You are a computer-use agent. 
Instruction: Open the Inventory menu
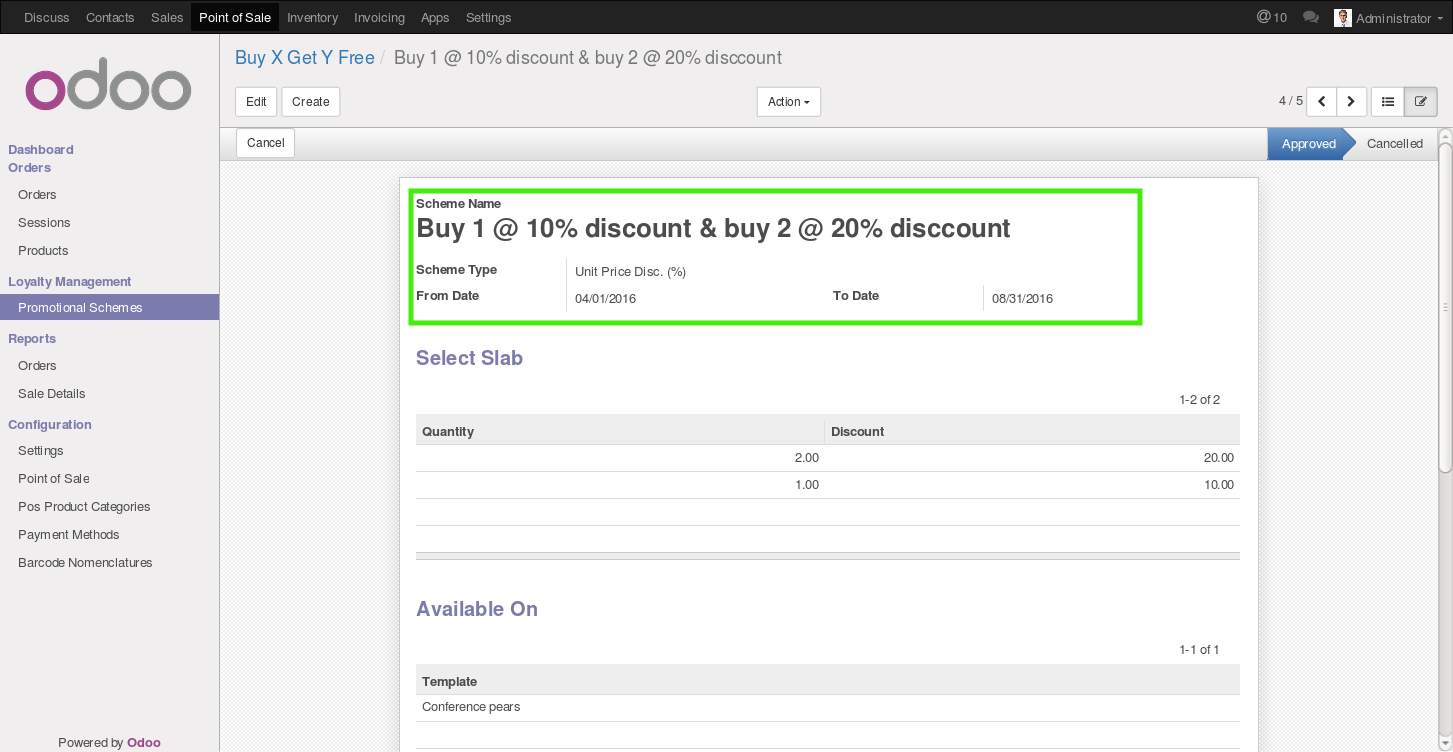(x=312, y=17)
